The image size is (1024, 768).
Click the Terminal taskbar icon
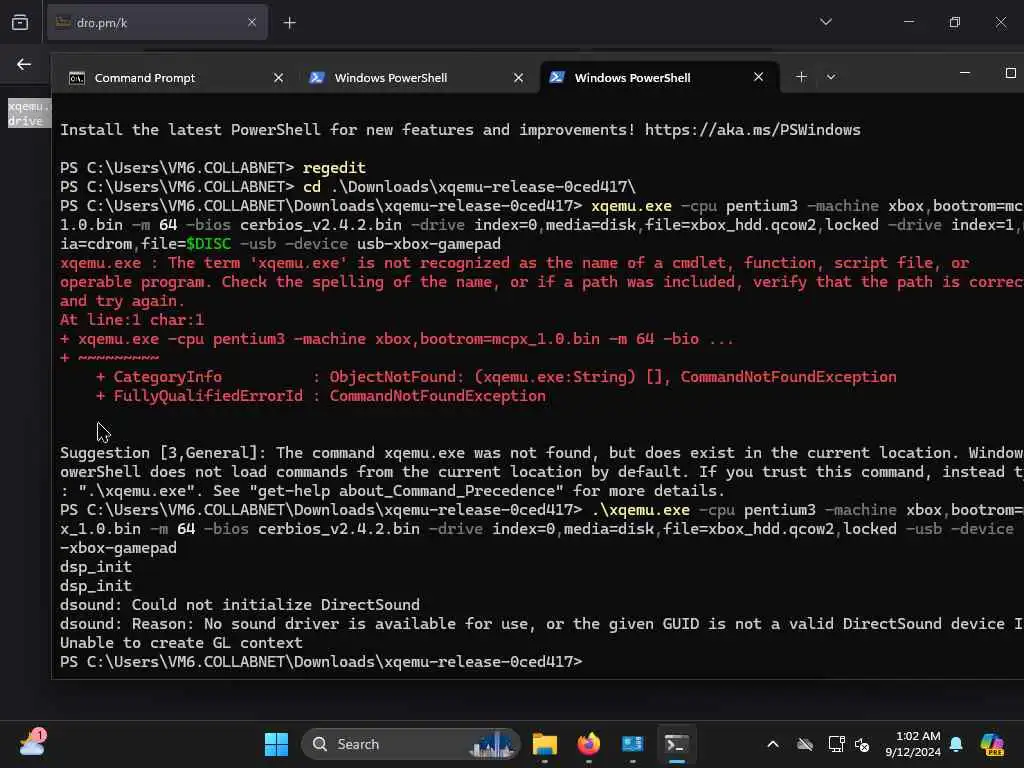coord(677,744)
